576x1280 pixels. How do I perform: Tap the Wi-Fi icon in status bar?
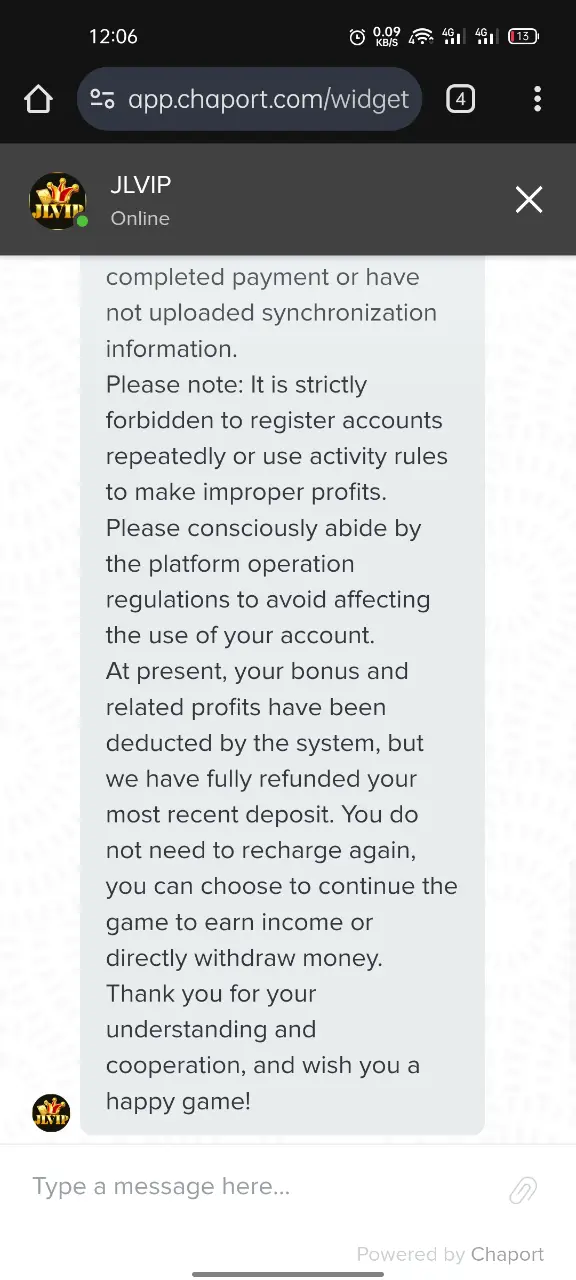(x=422, y=37)
